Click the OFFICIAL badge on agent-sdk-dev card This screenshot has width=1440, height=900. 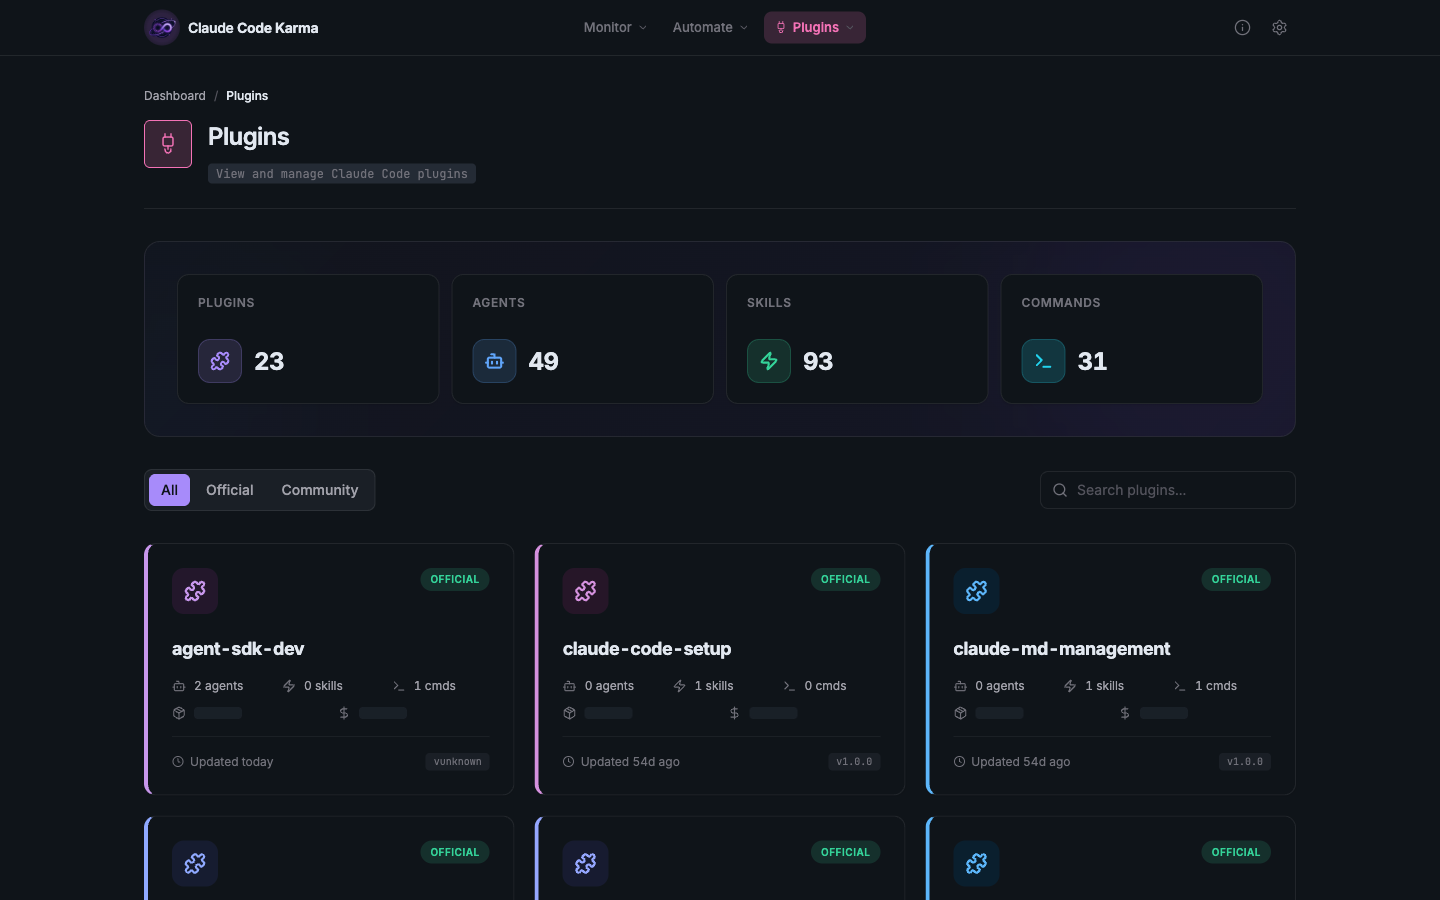(455, 580)
